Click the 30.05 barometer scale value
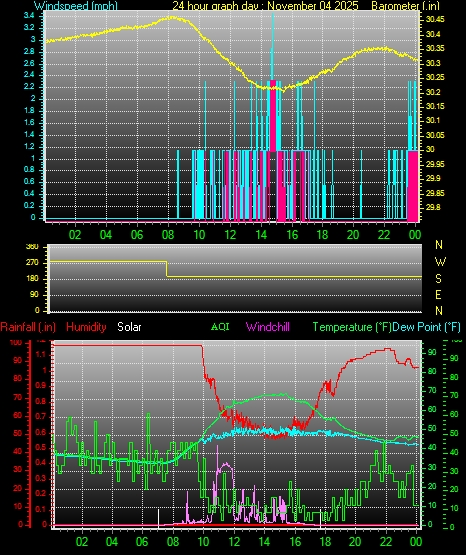The image size is (466, 555). 435,135
